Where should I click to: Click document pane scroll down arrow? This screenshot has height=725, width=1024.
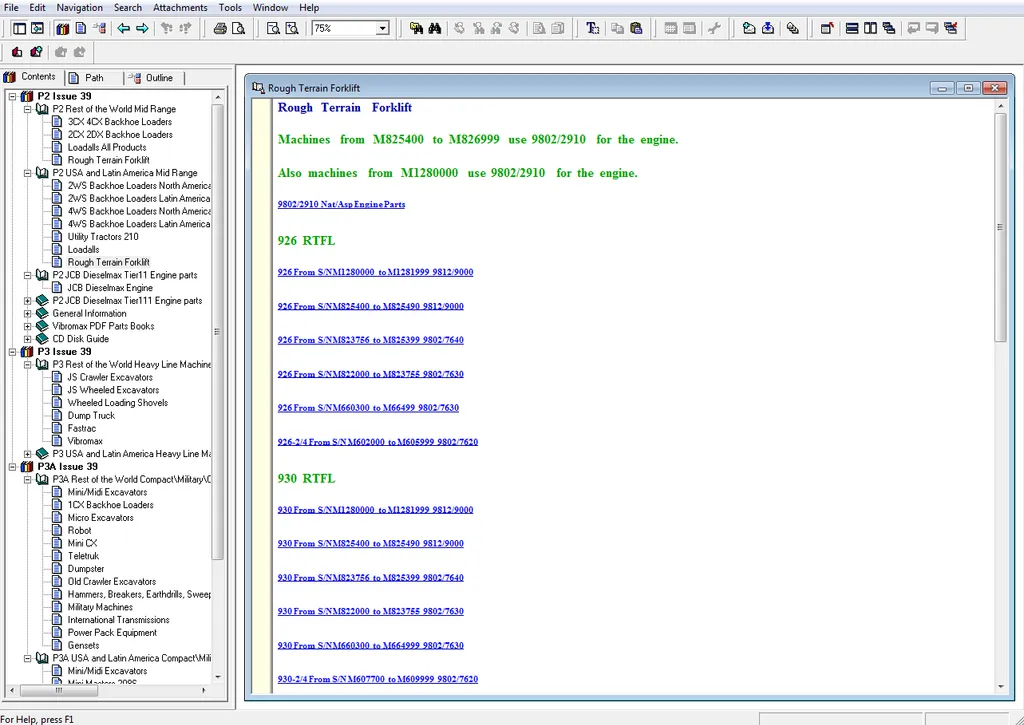(x=1000, y=687)
